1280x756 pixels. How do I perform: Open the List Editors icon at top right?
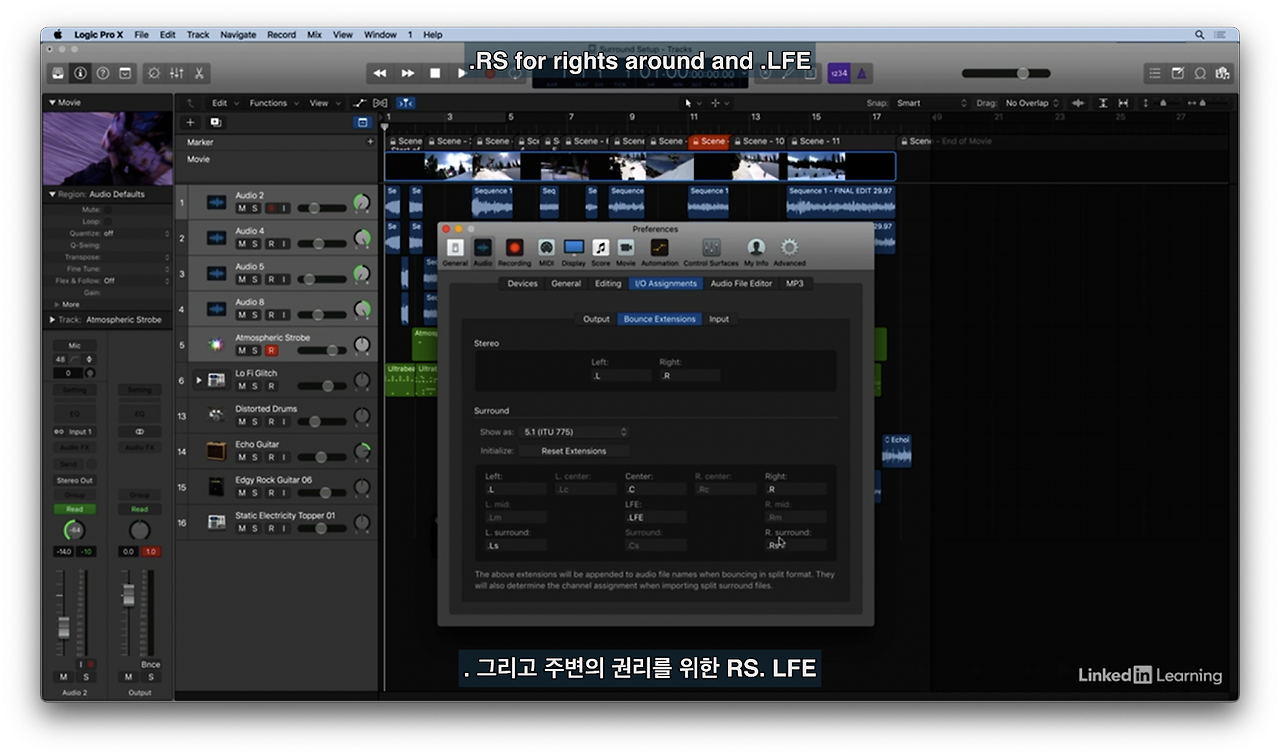click(1155, 73)
